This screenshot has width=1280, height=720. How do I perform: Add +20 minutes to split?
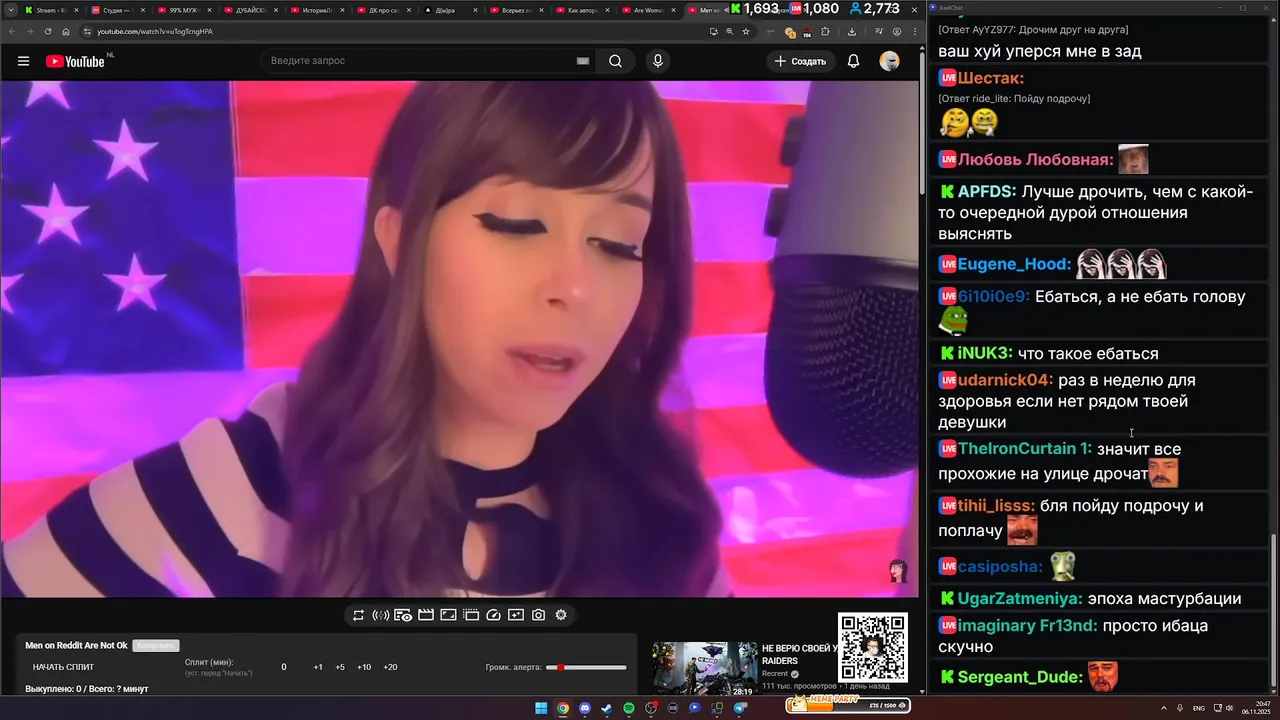click(x=390, y=667)
